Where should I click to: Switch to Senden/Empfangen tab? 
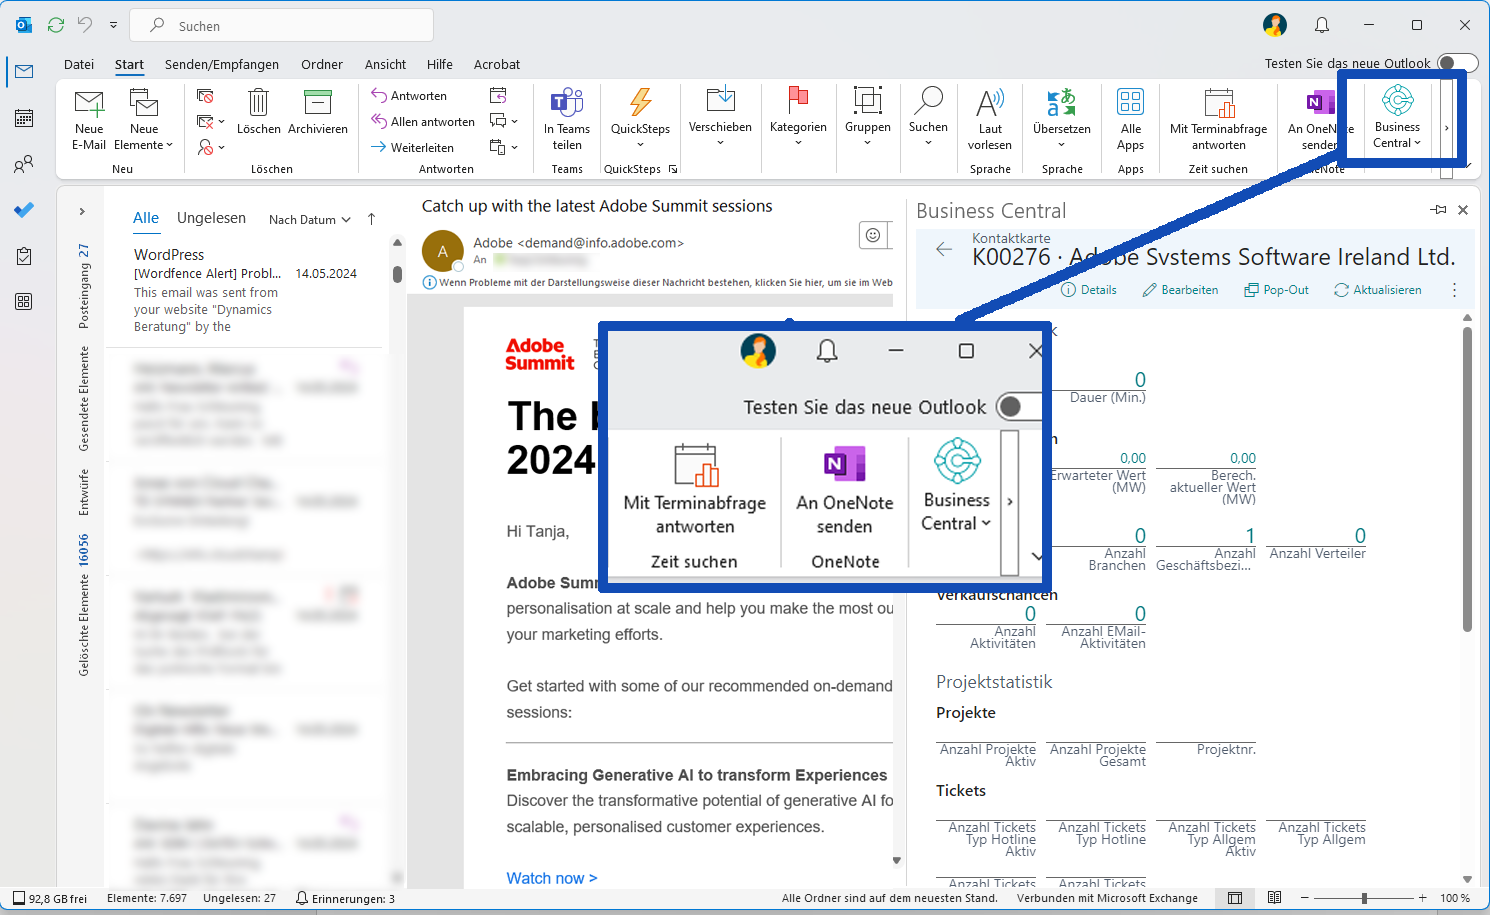pyautogui.click(x=222, y=64)
